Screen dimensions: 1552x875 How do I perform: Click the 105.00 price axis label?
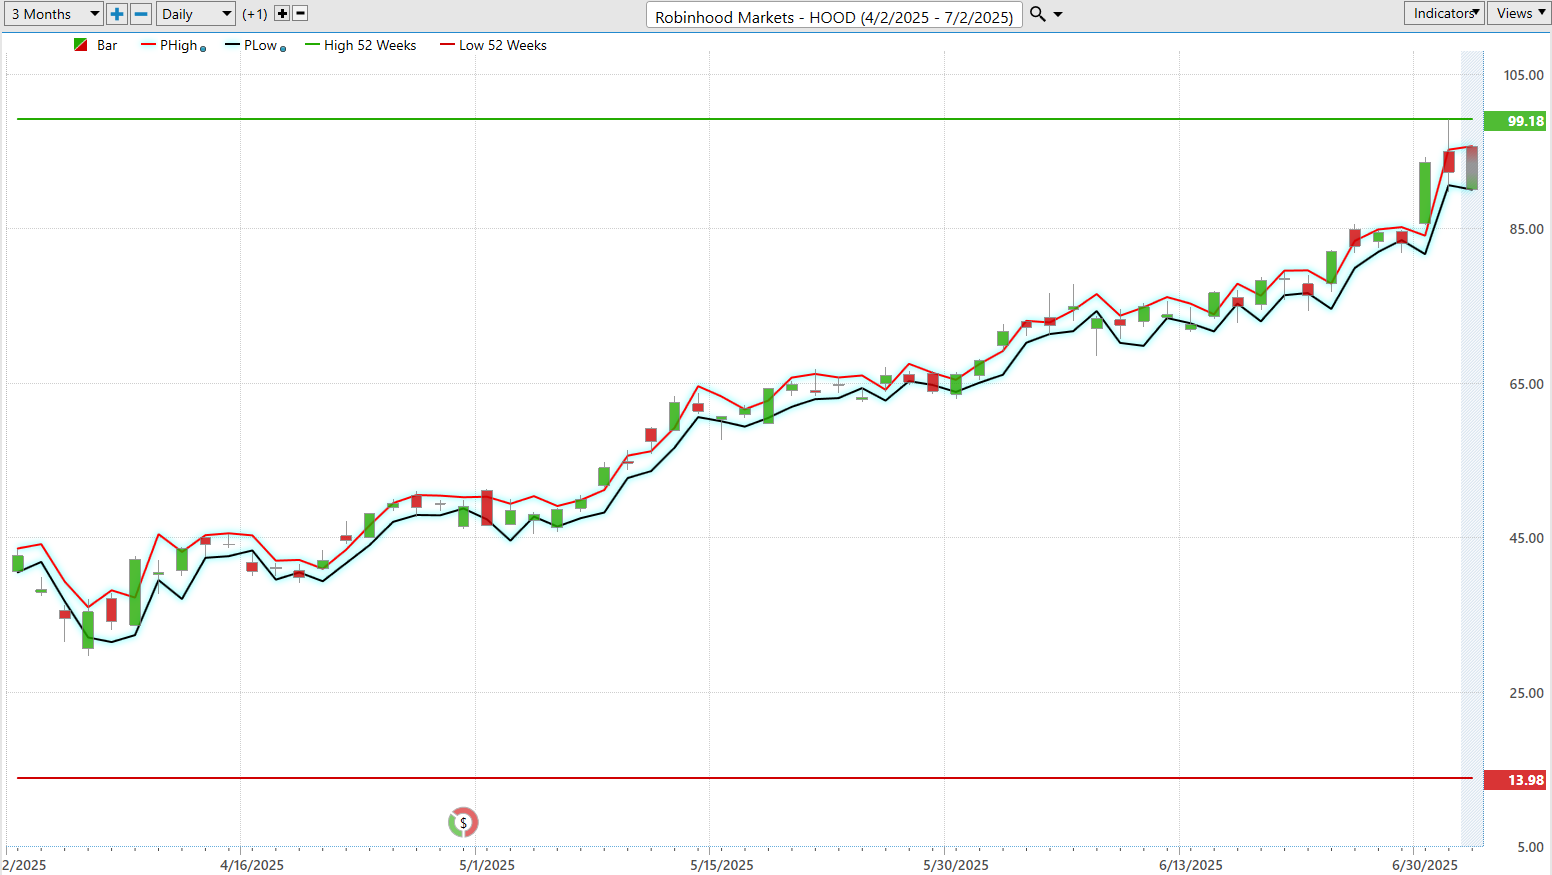[1524, 75]
